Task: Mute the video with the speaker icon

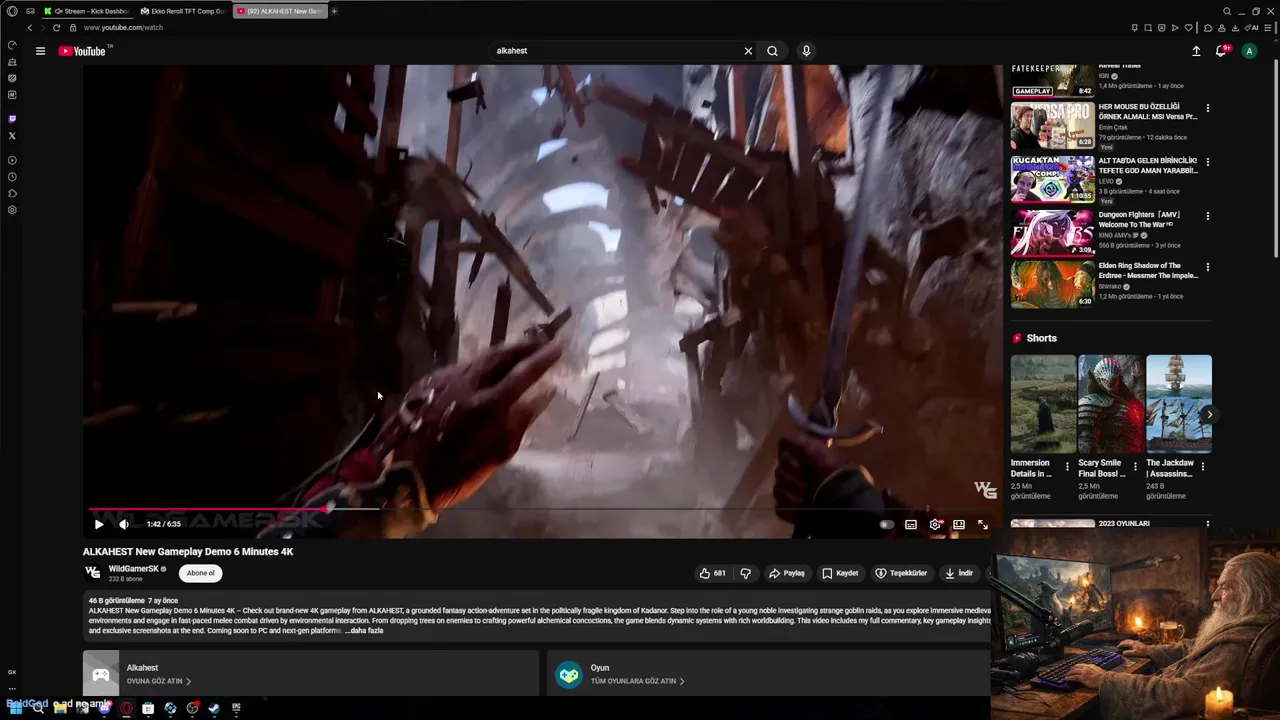Action: pyautogui.click(x=124, y=524)
